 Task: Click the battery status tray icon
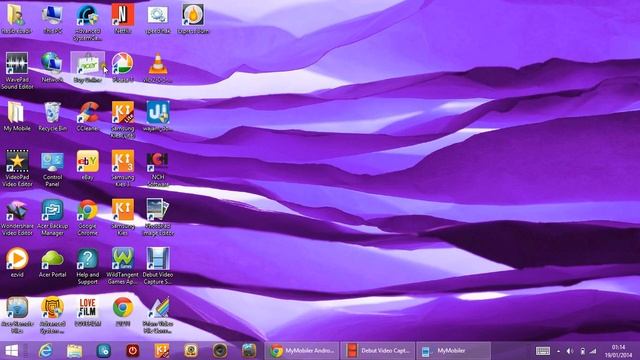(x=582, y=351)
